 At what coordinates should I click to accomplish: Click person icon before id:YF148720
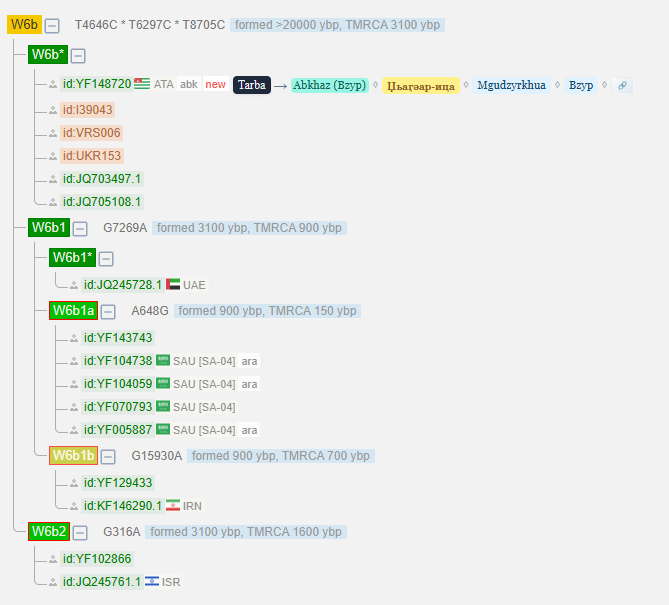tap(53, 84)
